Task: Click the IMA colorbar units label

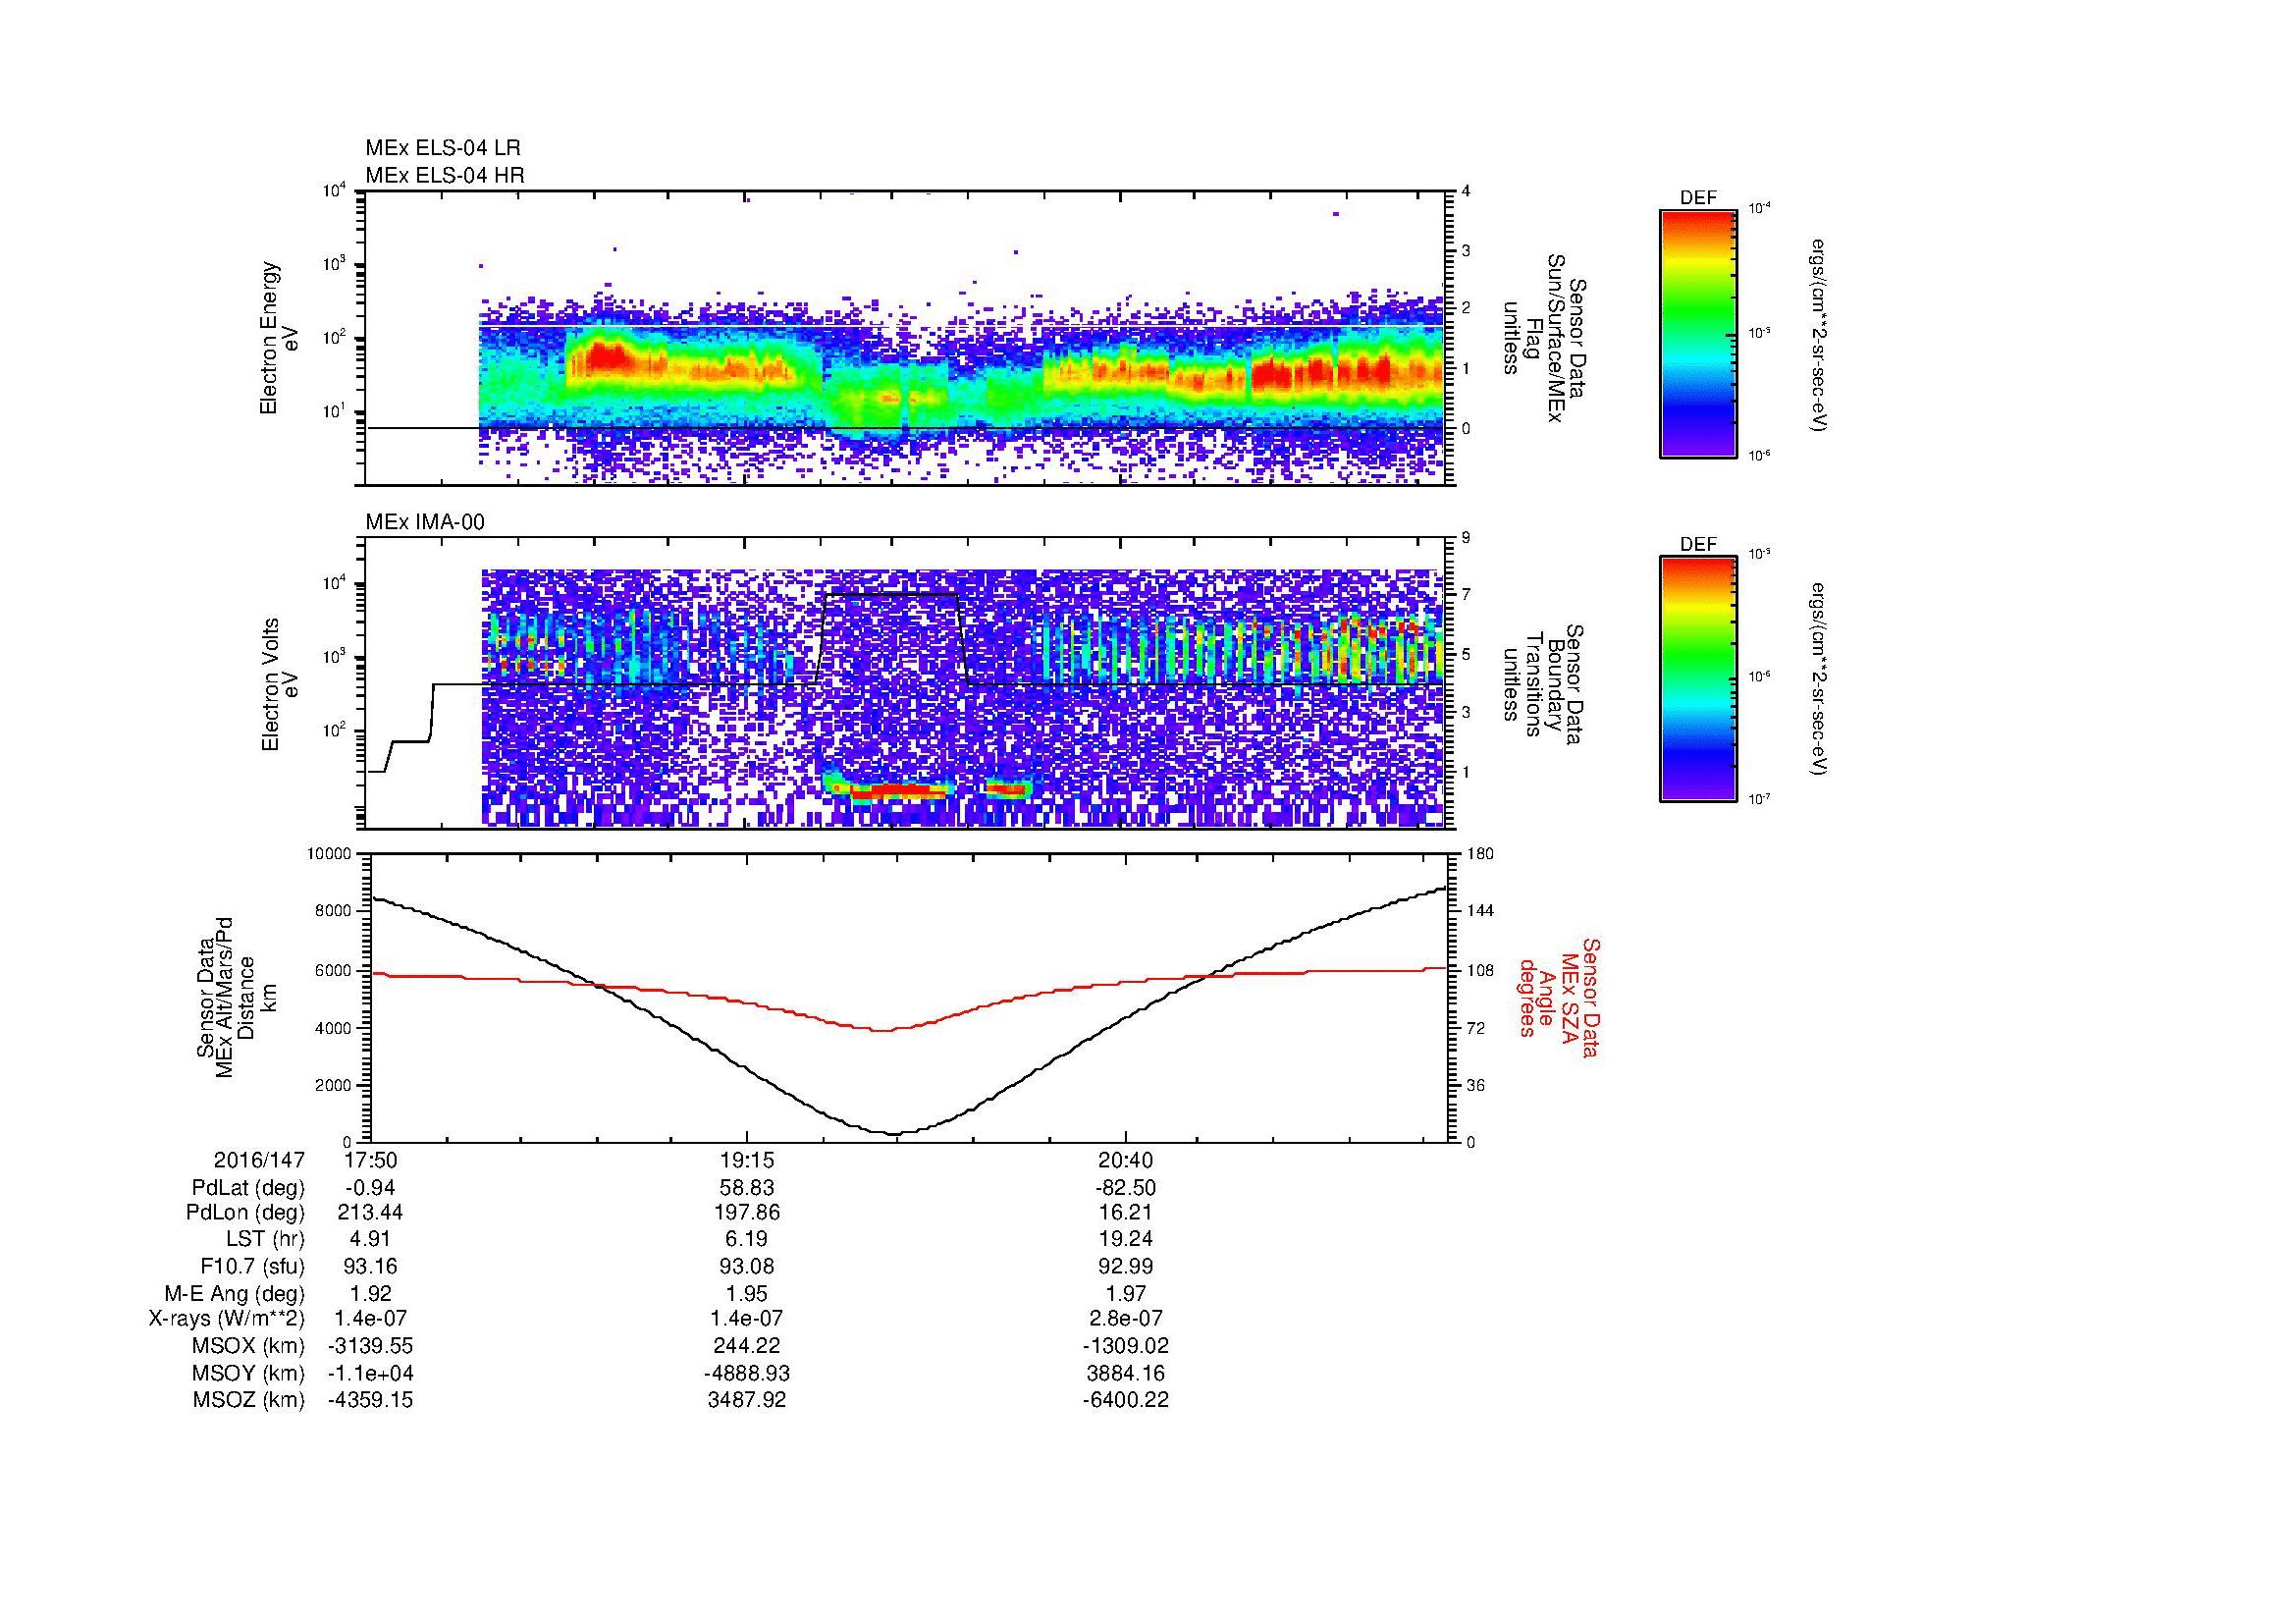Action: click(x=1819, y=679)
